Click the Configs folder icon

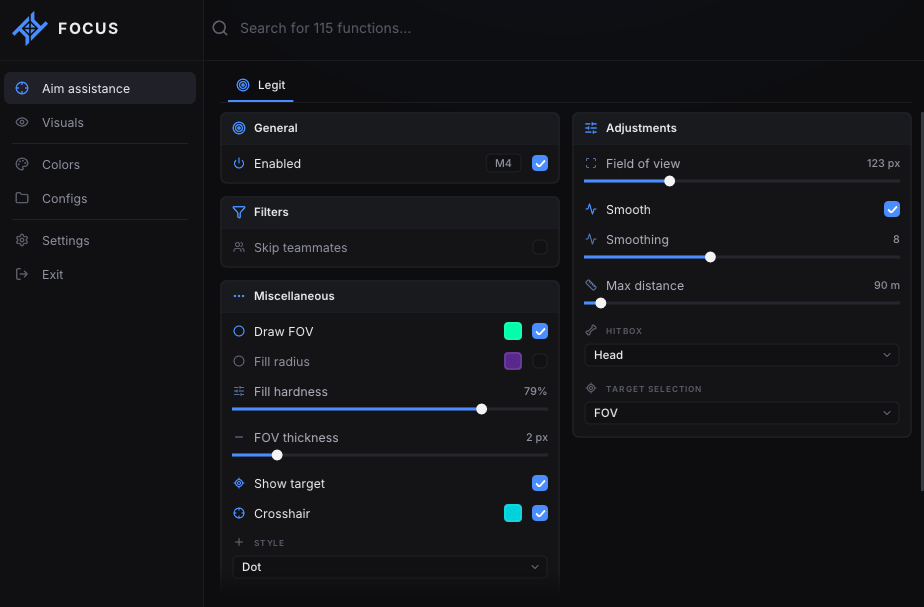coord(22,198)
